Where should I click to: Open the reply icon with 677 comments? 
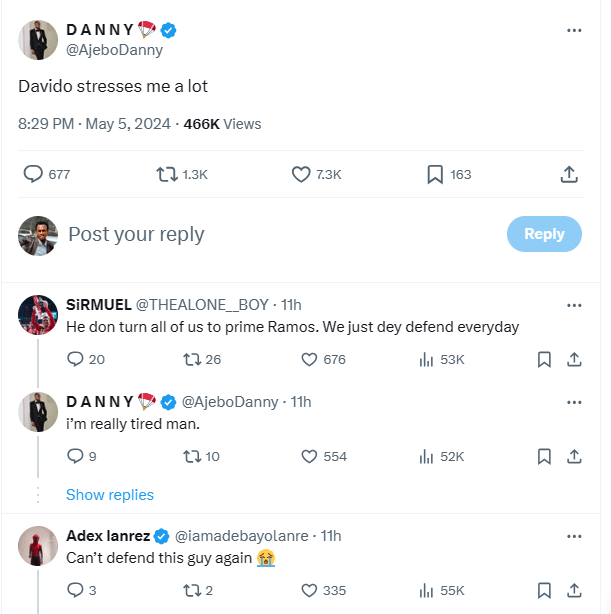34,174
